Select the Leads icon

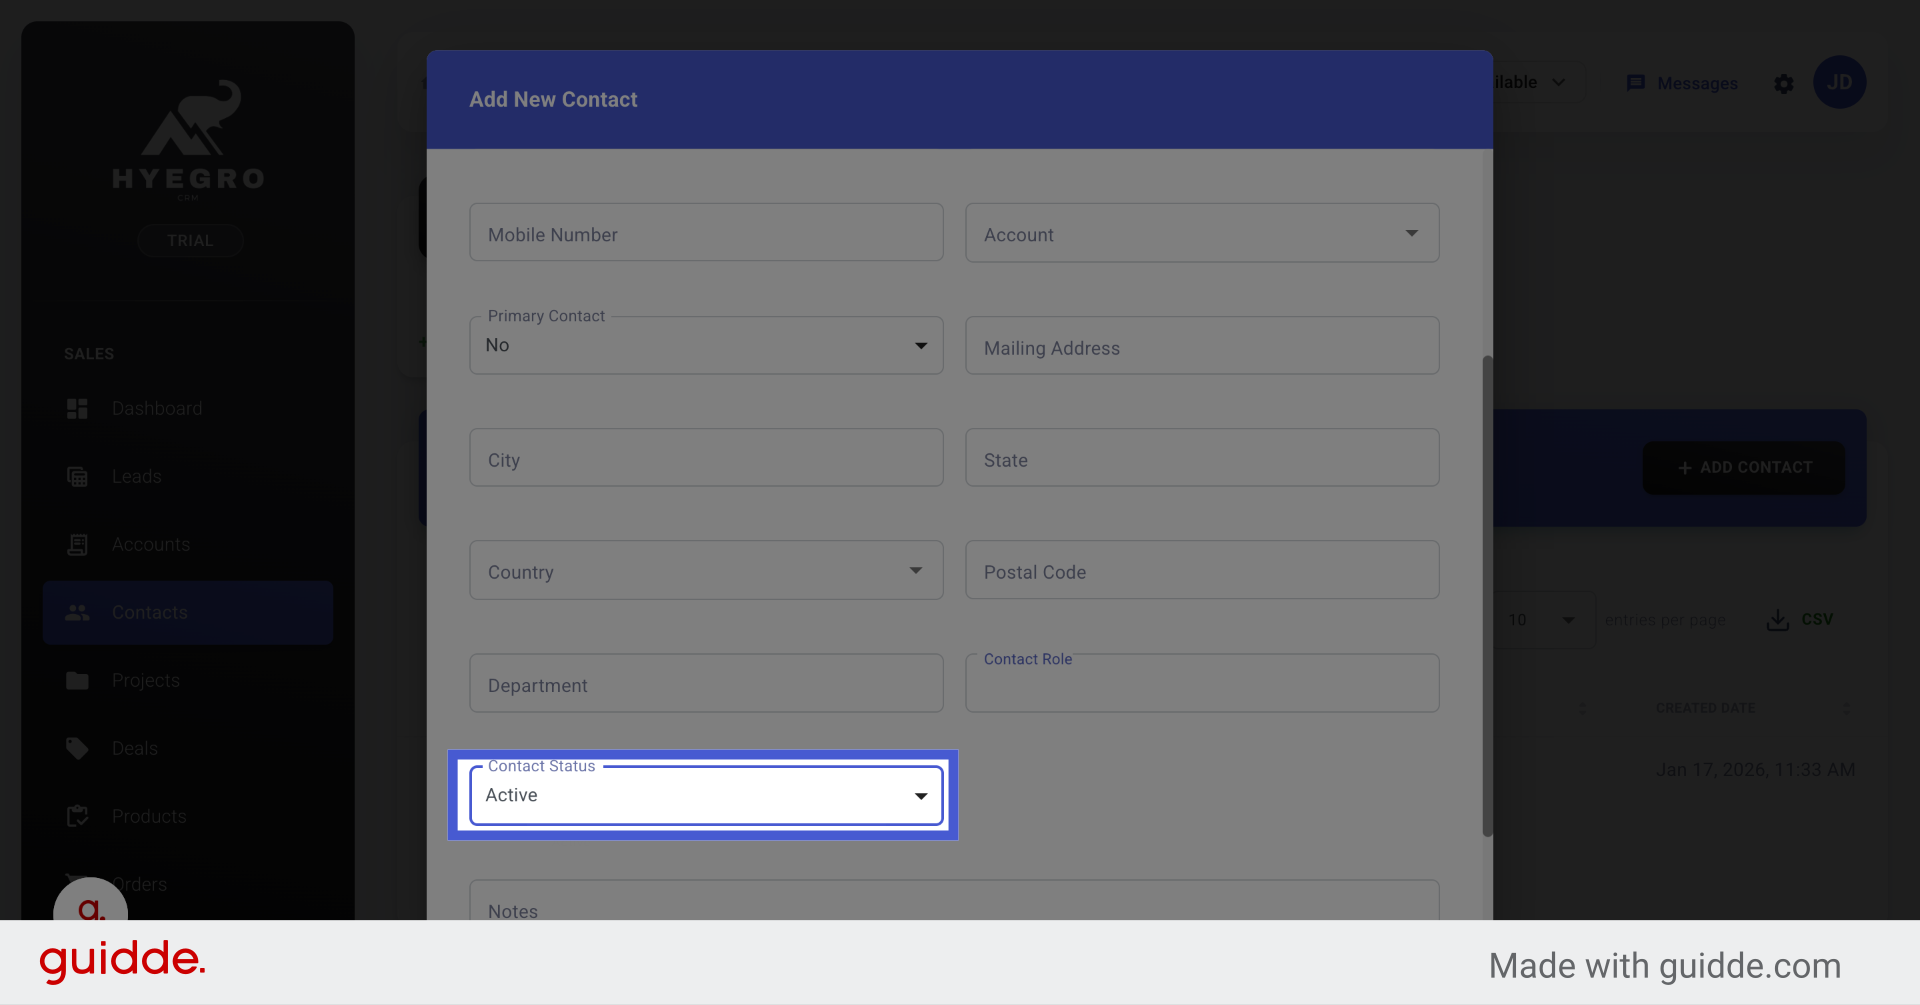(x=77, y=476)
